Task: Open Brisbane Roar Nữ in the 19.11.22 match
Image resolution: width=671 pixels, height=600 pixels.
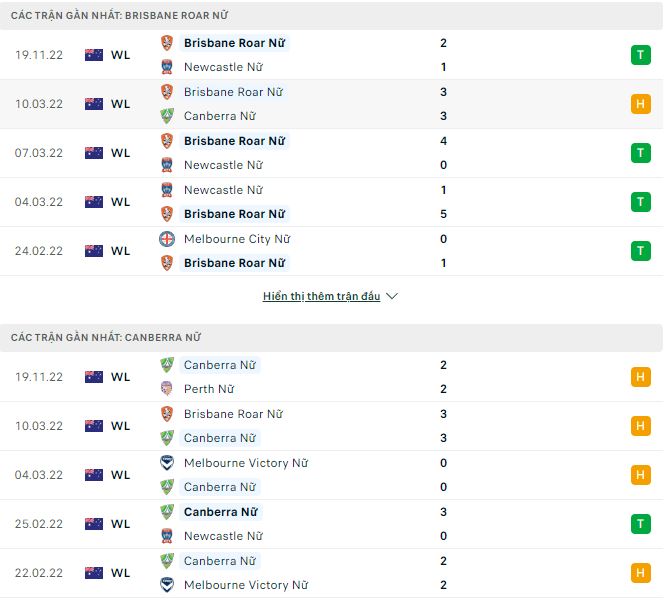Action: [x=235, y=43]
